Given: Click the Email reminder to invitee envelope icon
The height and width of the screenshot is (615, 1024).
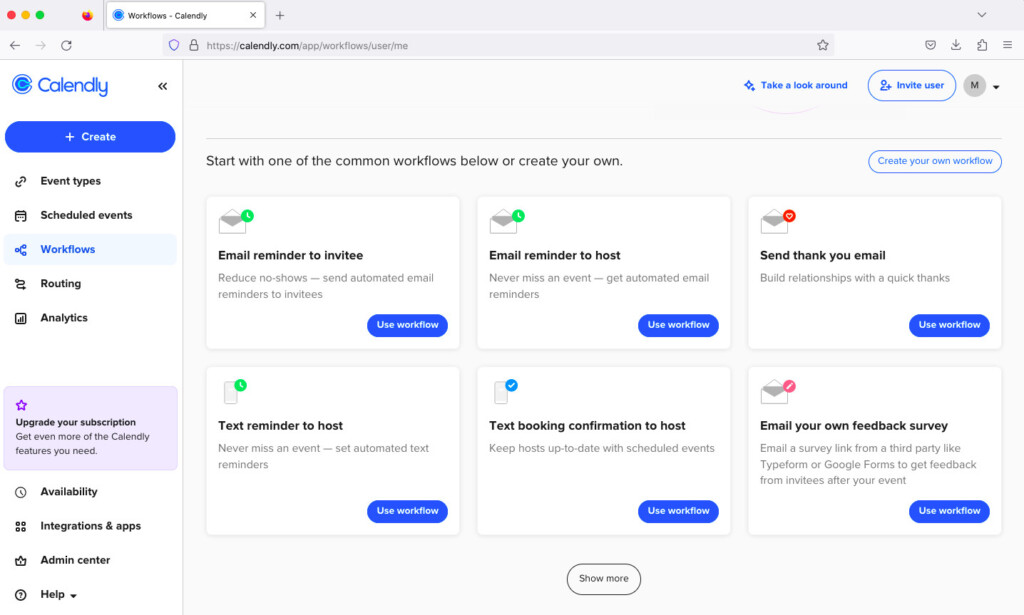Looking at the screenshot, I should (x=234, y=221).
